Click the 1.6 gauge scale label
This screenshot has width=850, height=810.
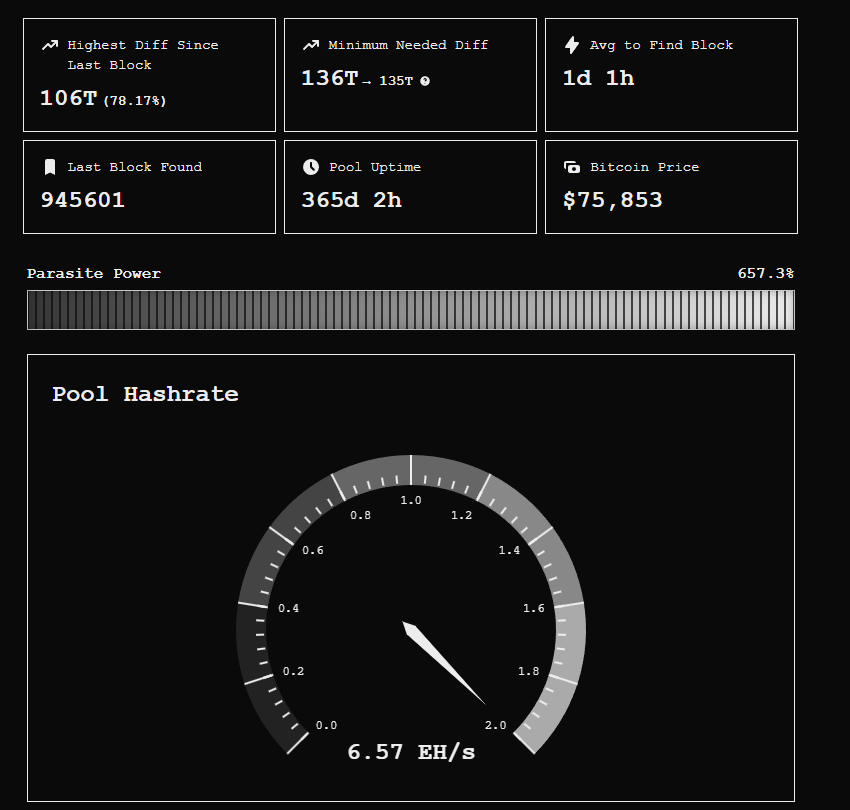pyautogui.click(x=534, y=608)
